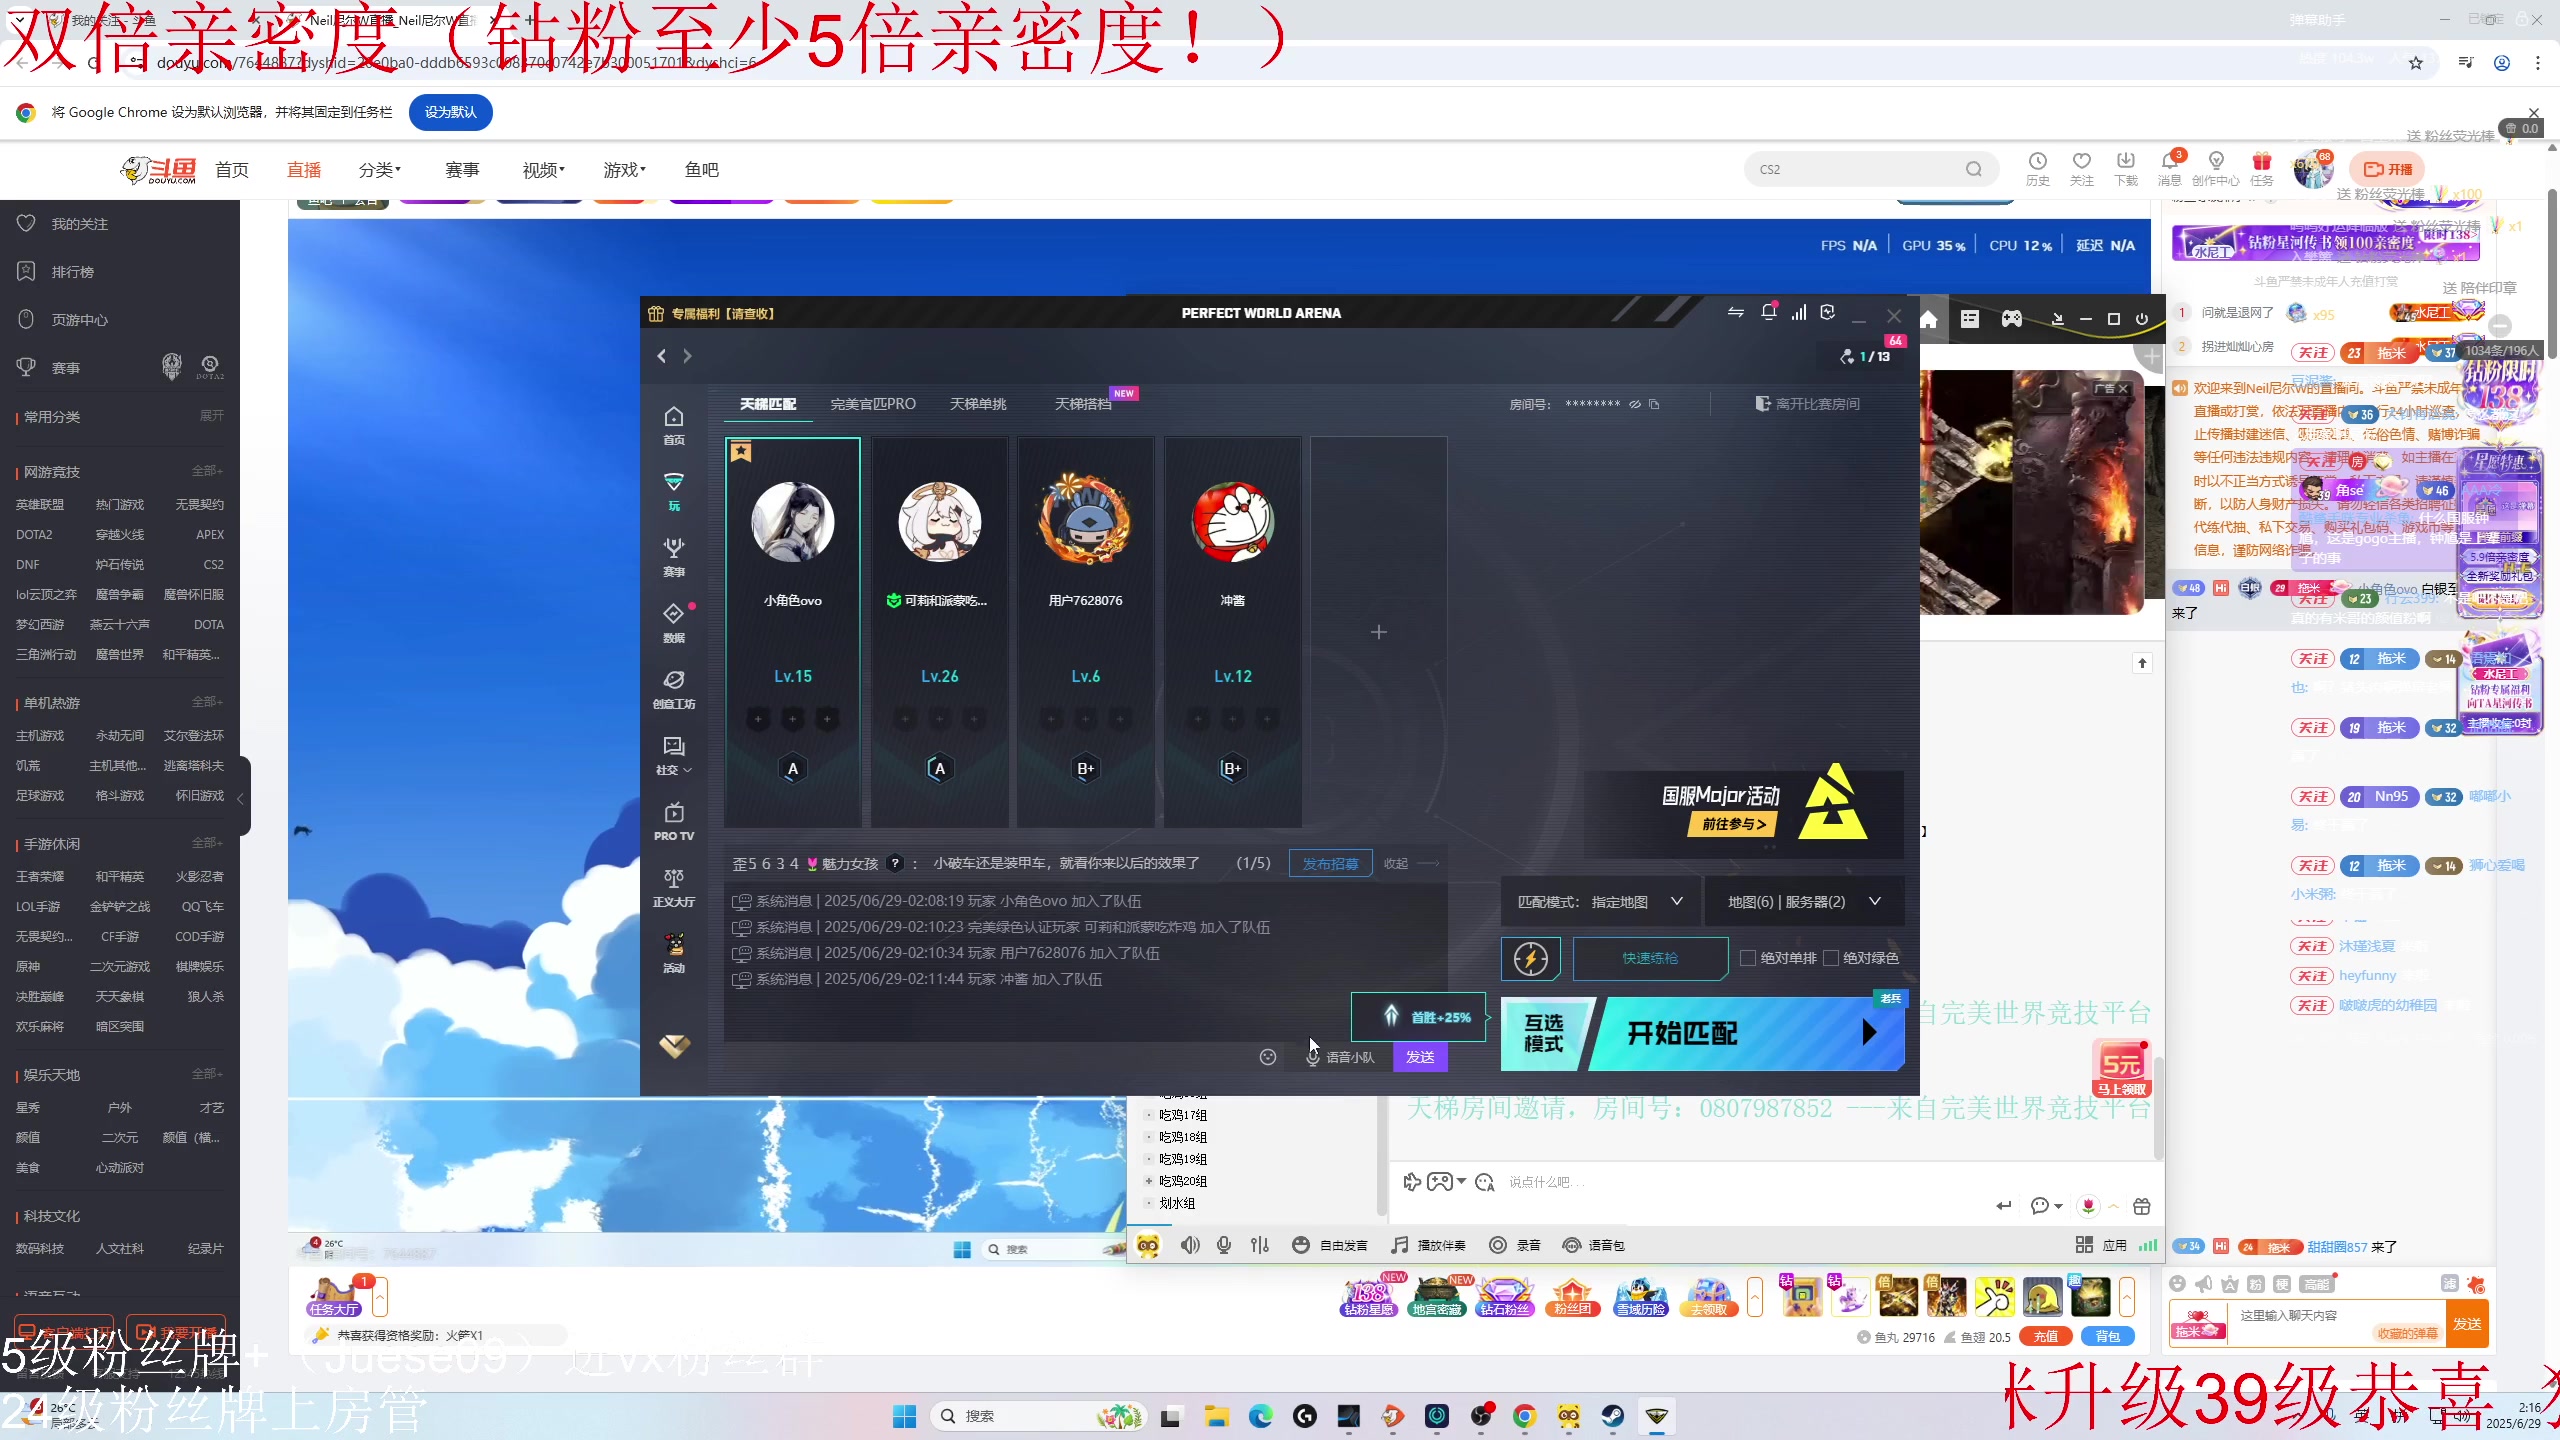Click the Chrome icon in Windows taskbar
The image size is (2560, 1440).
tap(1524, 1416)
